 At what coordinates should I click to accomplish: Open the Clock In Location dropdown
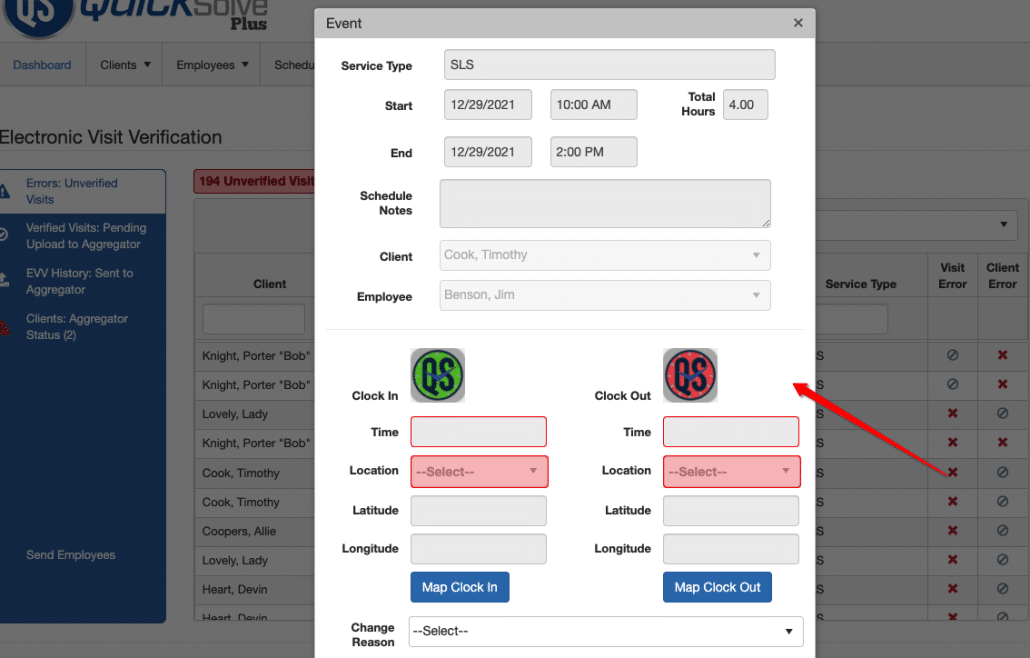click(x=479, y=471)
